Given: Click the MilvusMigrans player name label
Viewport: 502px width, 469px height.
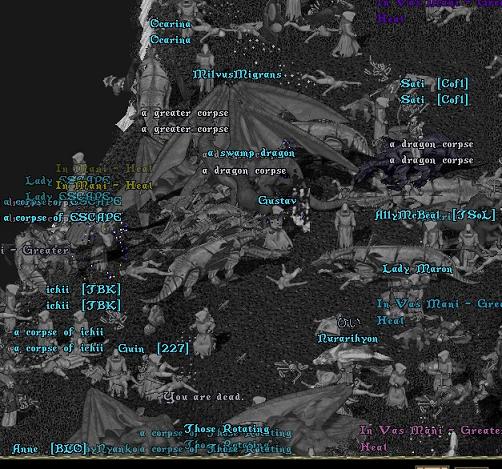Looking at the screenshot, I should (x=237, y=75).
